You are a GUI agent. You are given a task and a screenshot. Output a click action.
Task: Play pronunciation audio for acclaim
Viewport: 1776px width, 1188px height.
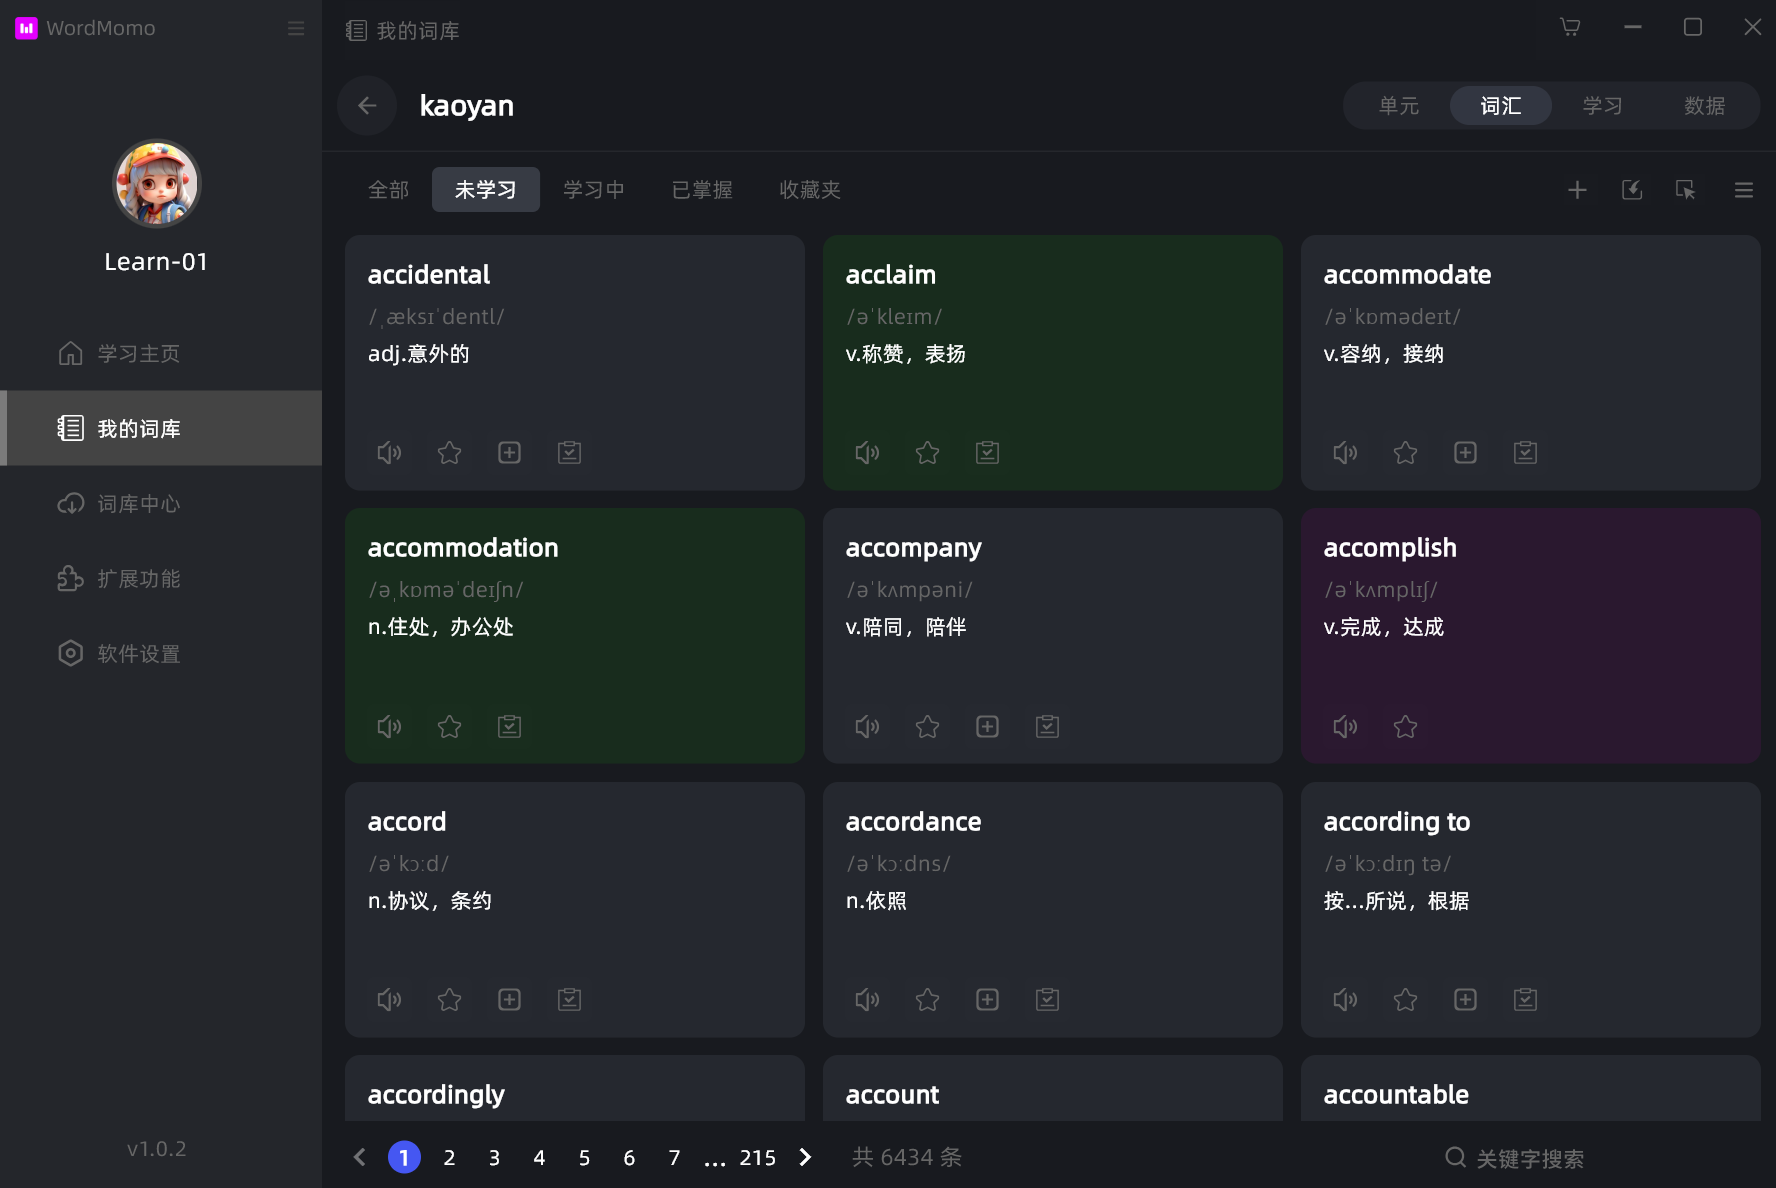pos(867,453)
